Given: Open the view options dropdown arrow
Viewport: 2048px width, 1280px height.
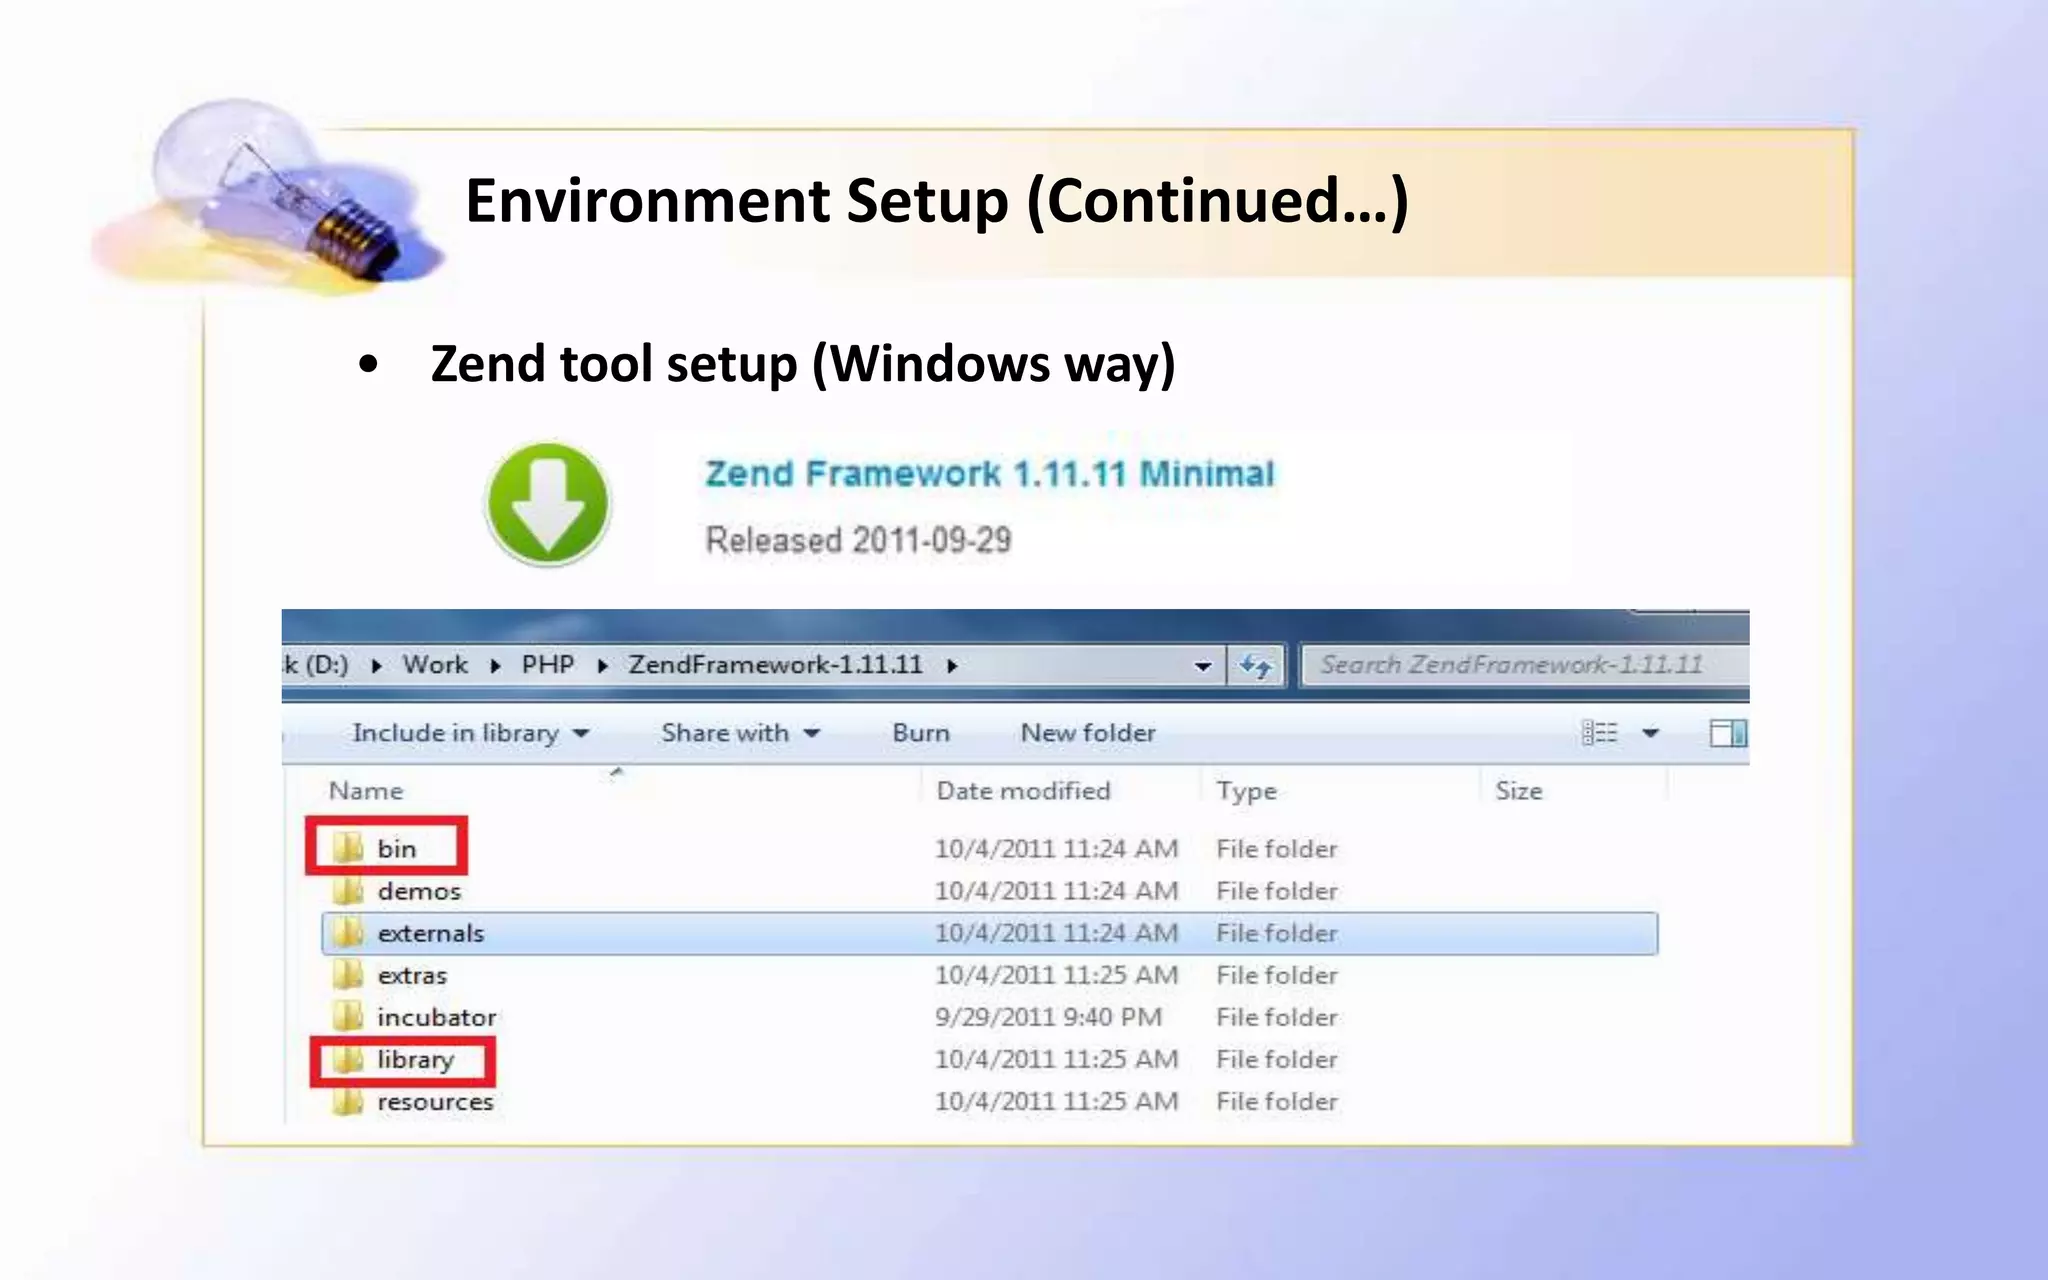Looking at the screenshot, I should pos(1651,733).
